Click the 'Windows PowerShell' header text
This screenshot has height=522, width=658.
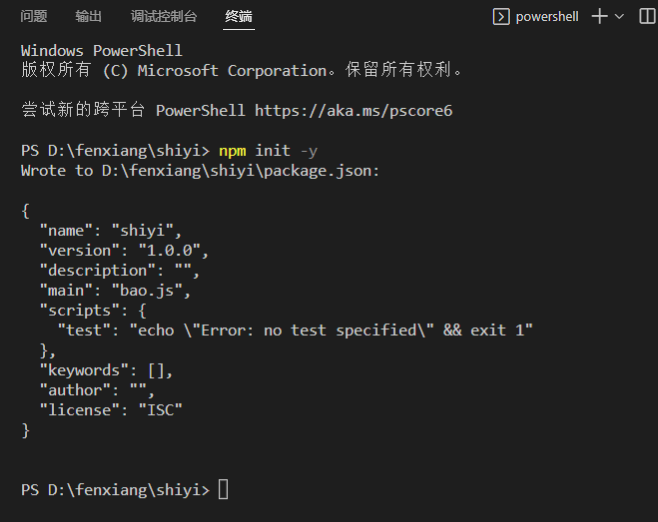[101, 50]
